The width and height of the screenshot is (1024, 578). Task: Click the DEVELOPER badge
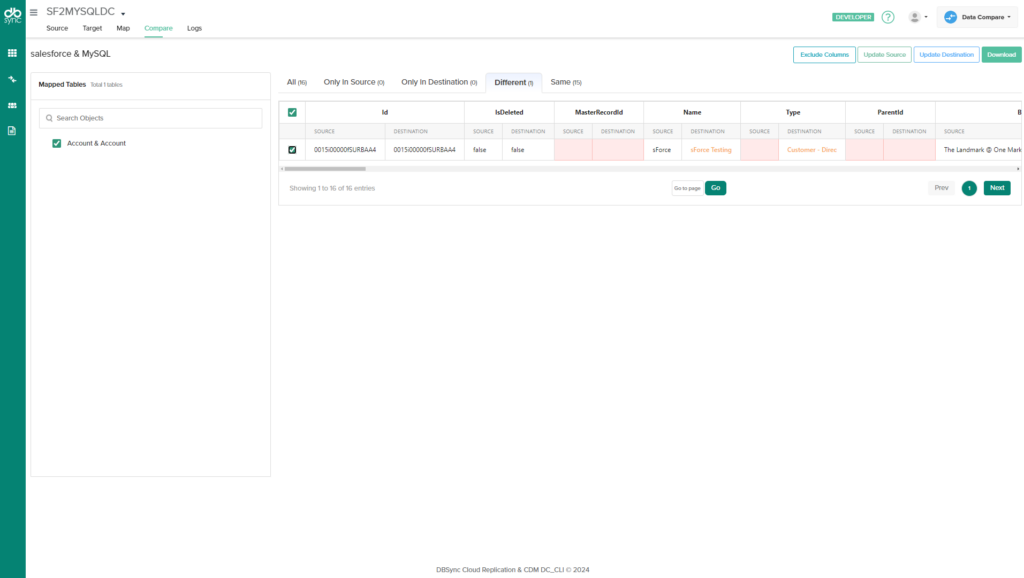[853, 17]
